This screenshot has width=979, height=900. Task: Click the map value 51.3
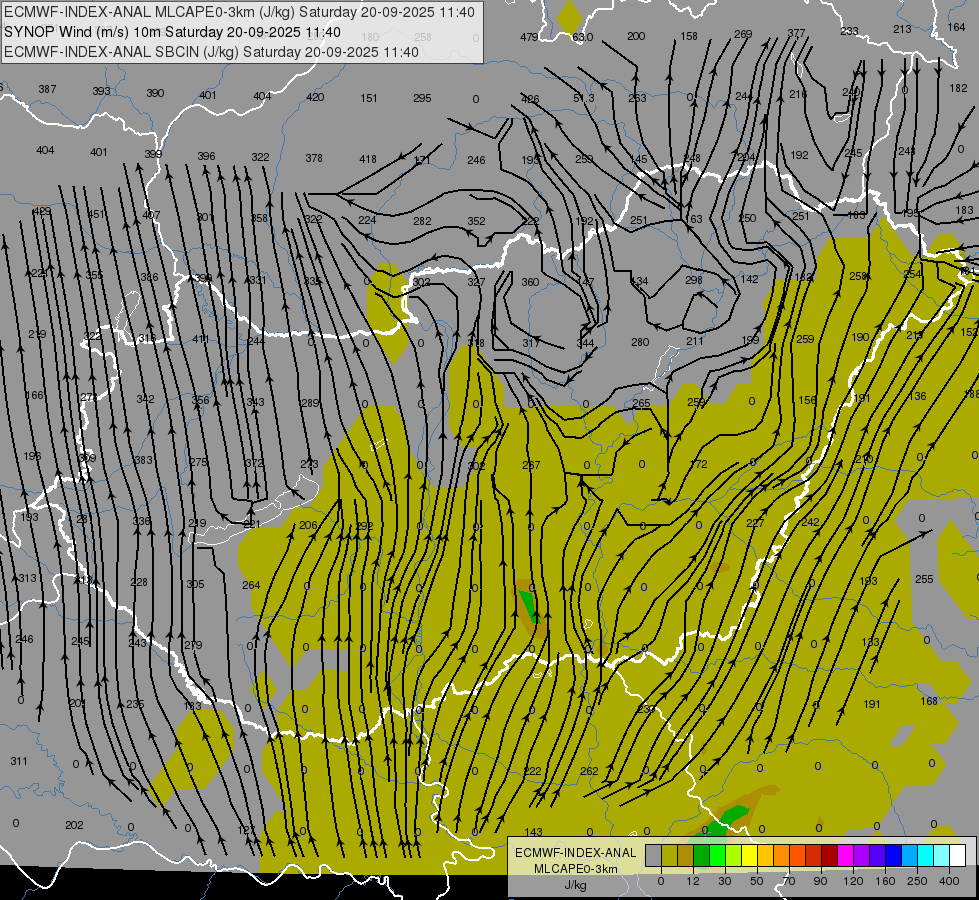tap(584, 98)
